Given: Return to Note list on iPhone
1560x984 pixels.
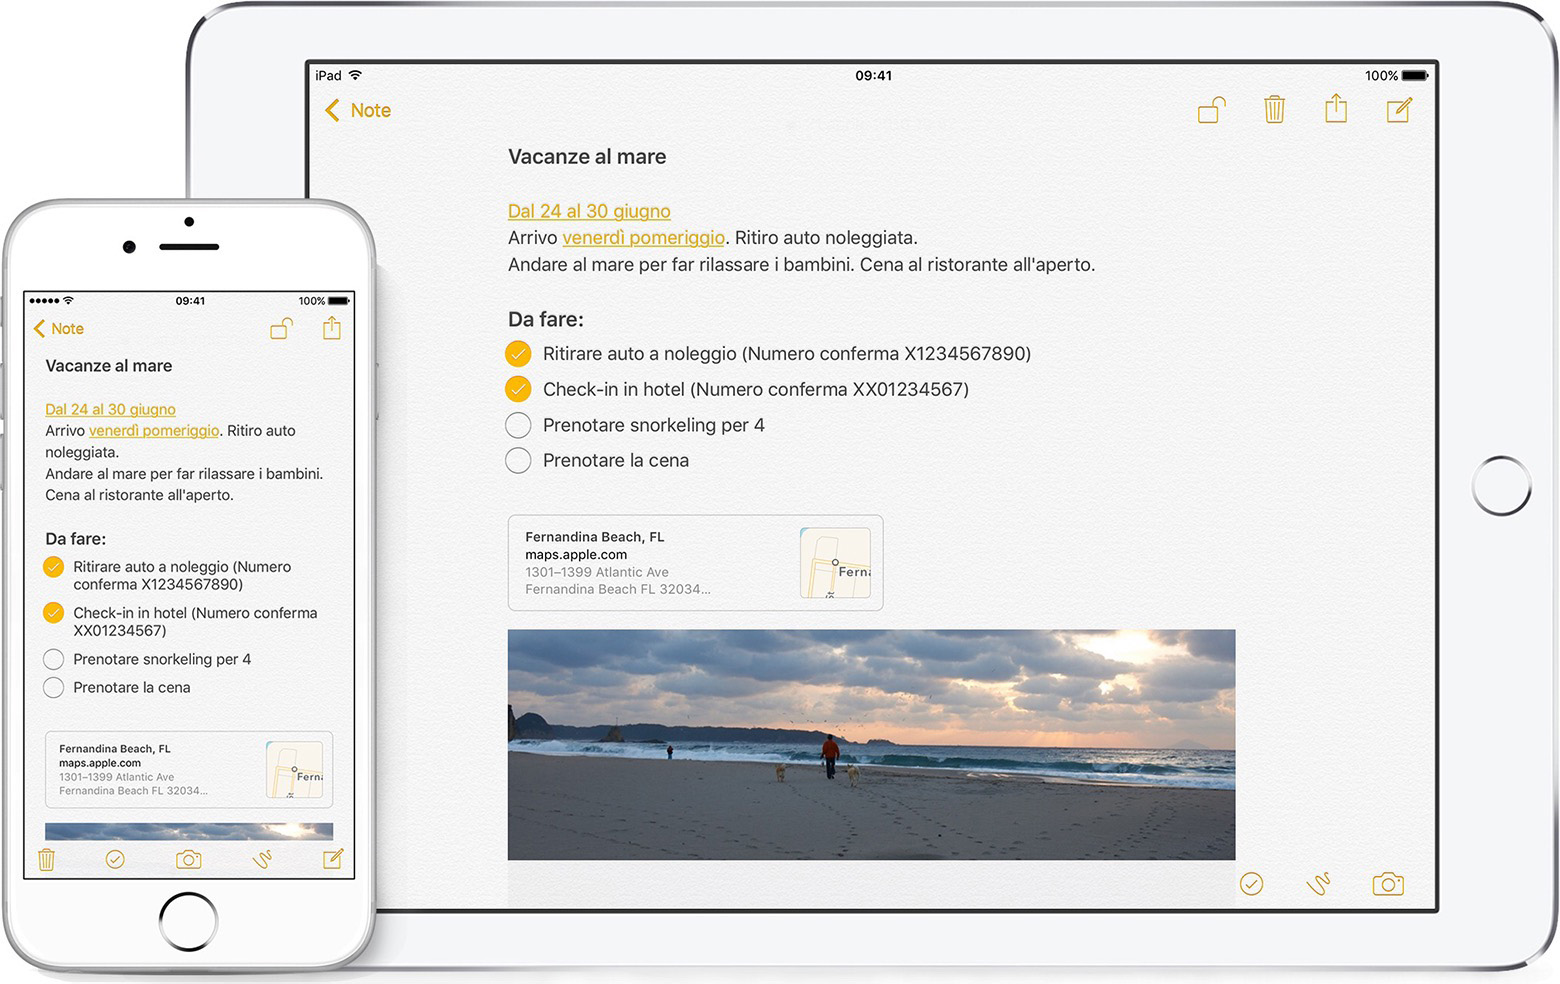Looking at the screenshot, I should tap(59, 328).
